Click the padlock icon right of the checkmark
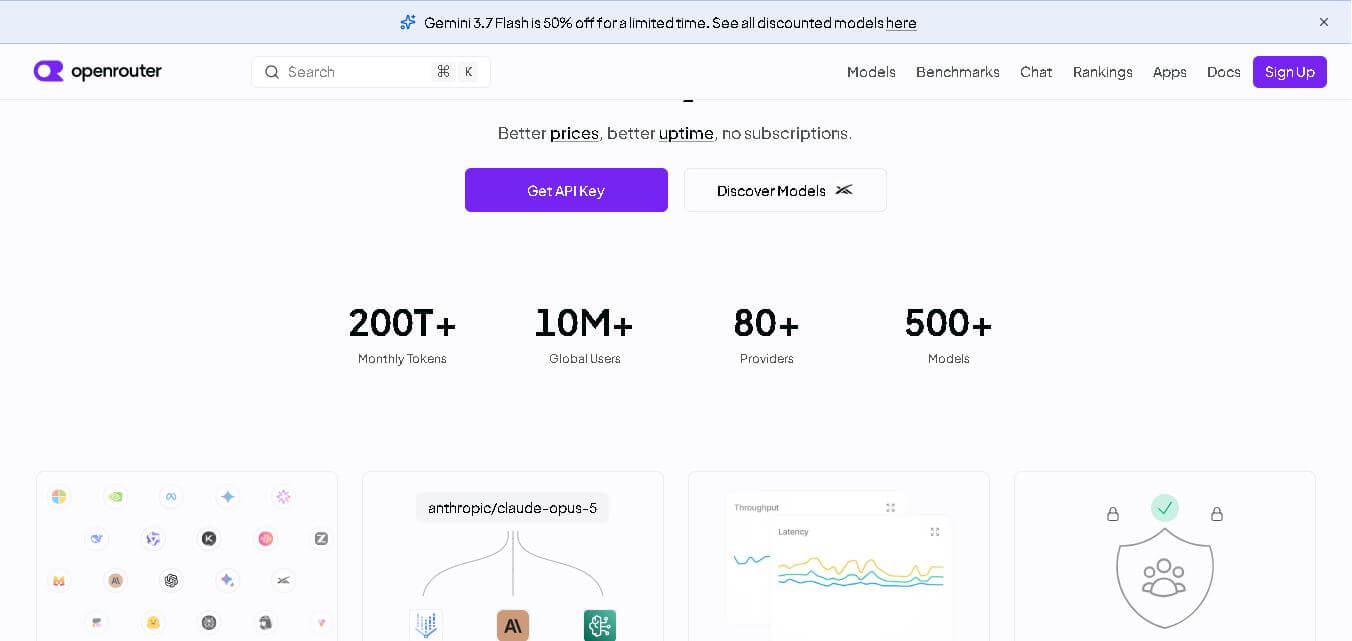 pos(1217,514)
